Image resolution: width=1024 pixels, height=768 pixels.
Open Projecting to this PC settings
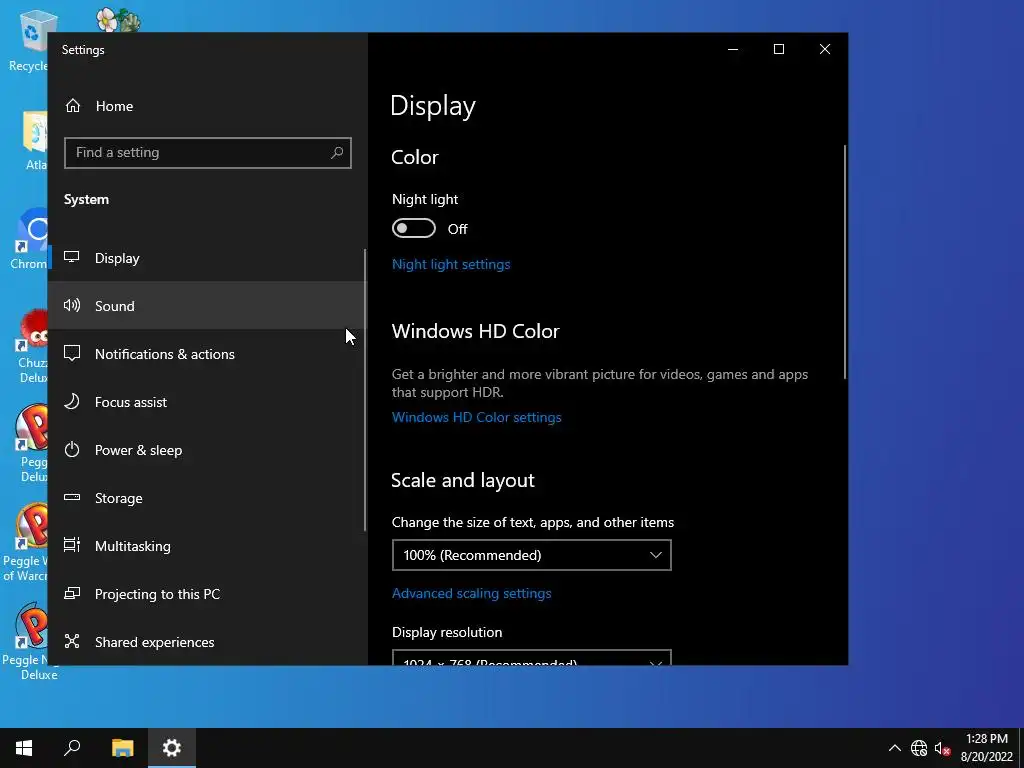point(208,594)
